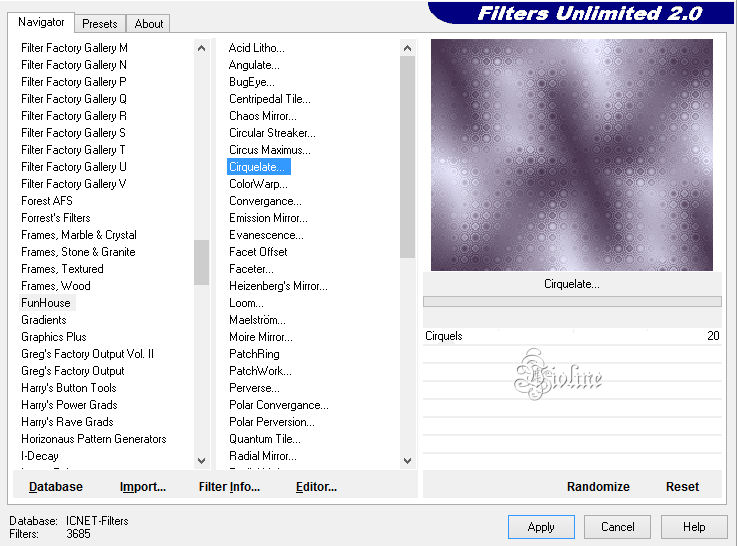Select Frames, Stone & Granite
737x546 pixels.
(x=78, y=252)
